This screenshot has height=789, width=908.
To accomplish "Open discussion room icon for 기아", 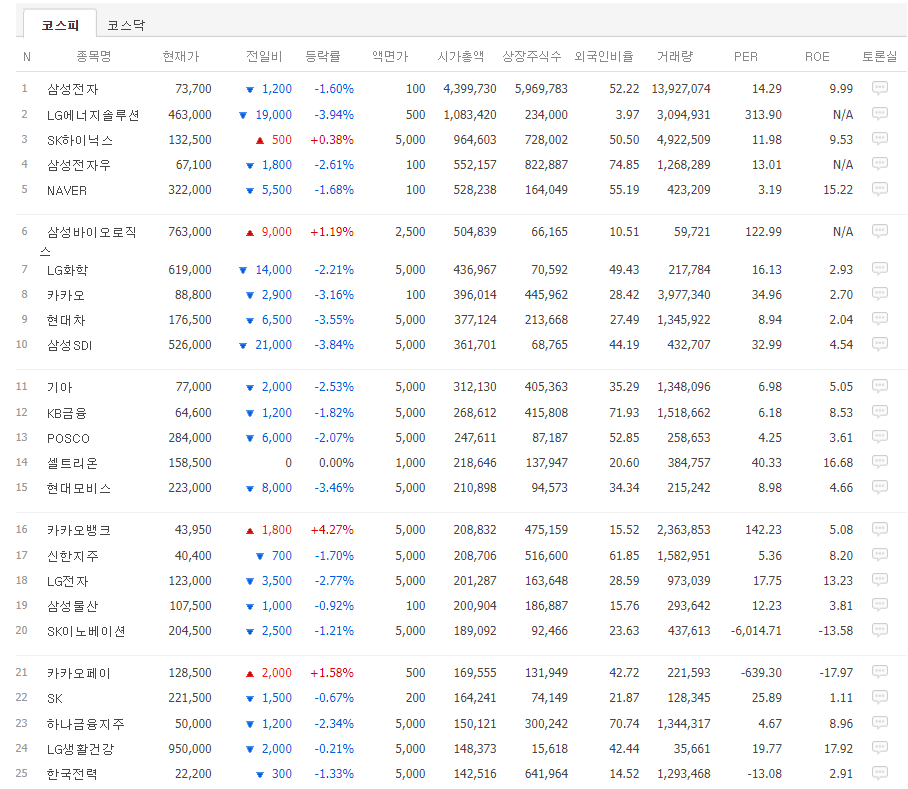I will coord(880,386).
